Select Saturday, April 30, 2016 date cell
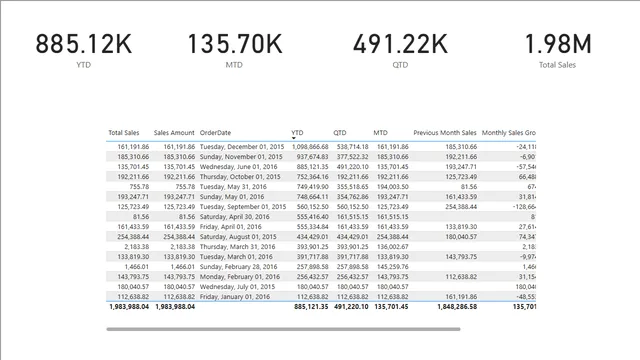 click(x=235, y=217)
